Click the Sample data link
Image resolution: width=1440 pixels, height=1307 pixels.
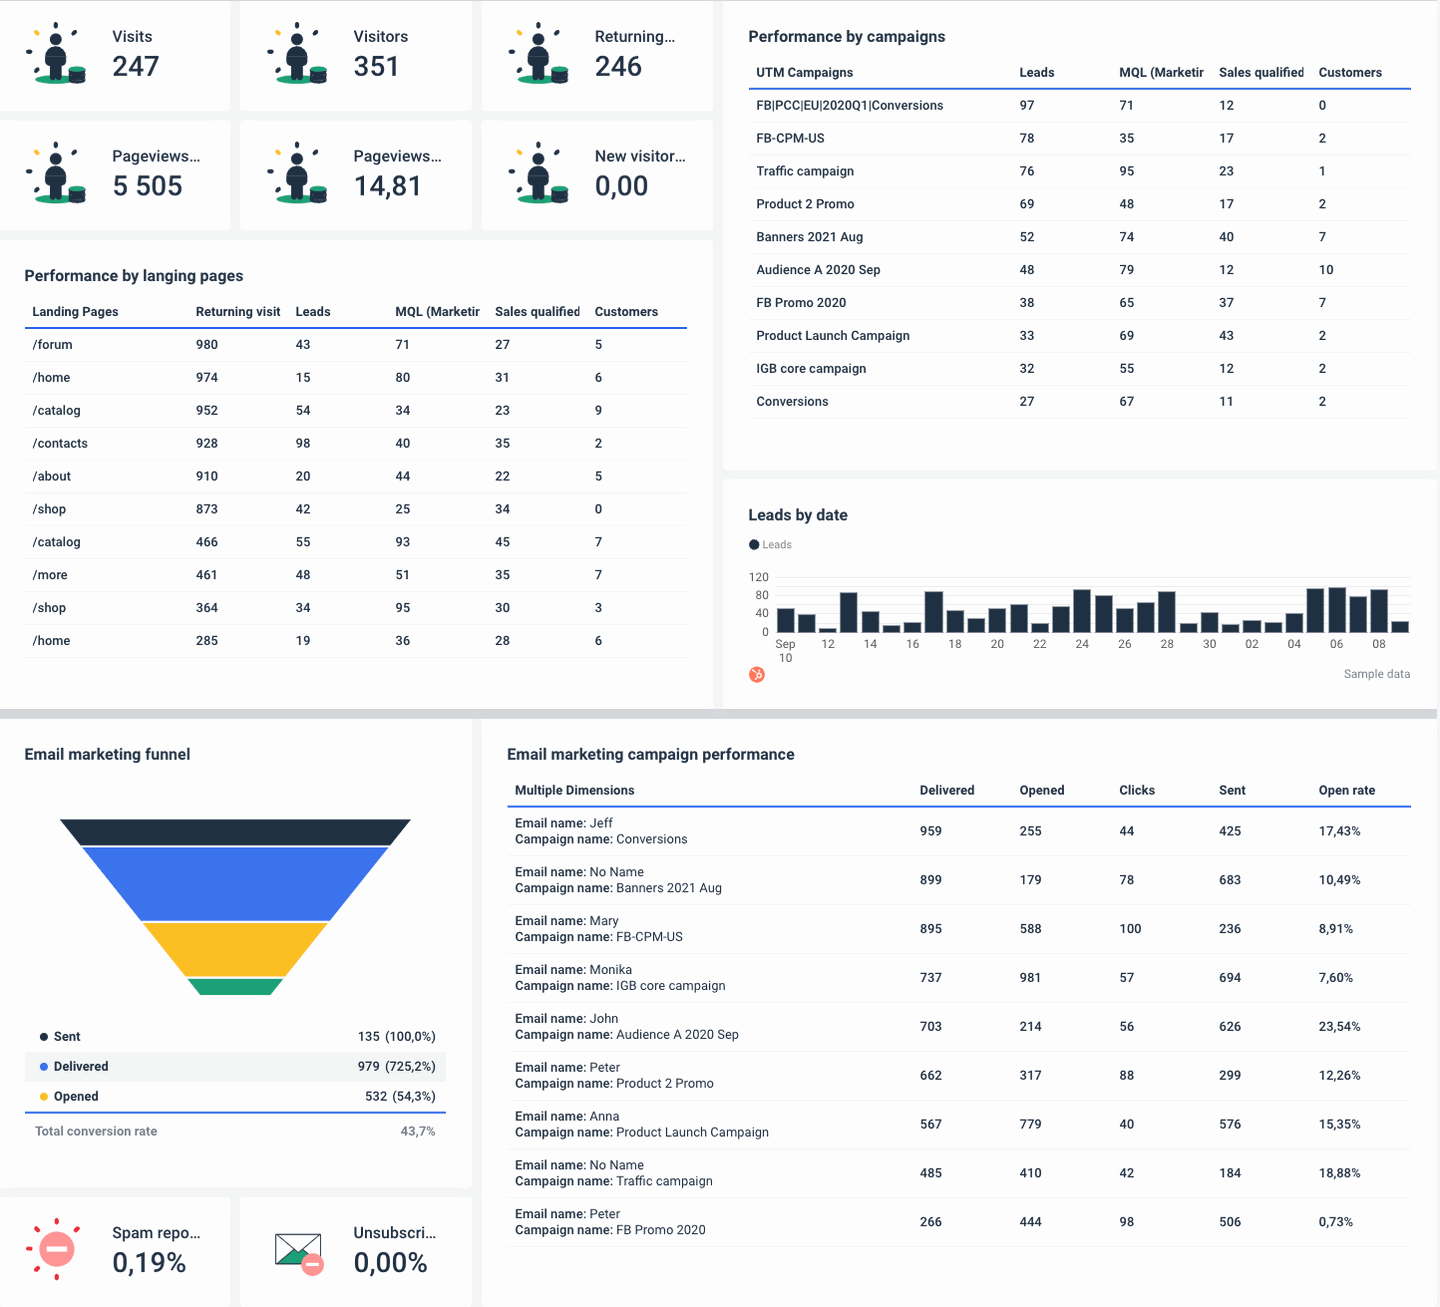pos(1376,673)
